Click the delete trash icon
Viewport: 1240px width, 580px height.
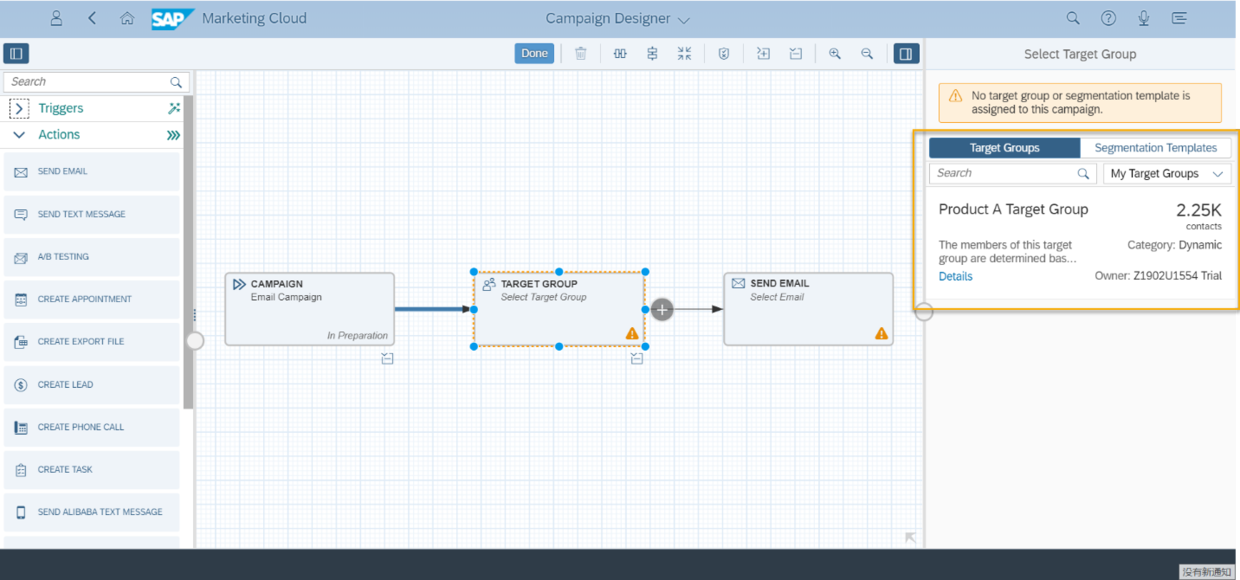tap(580, 53)
